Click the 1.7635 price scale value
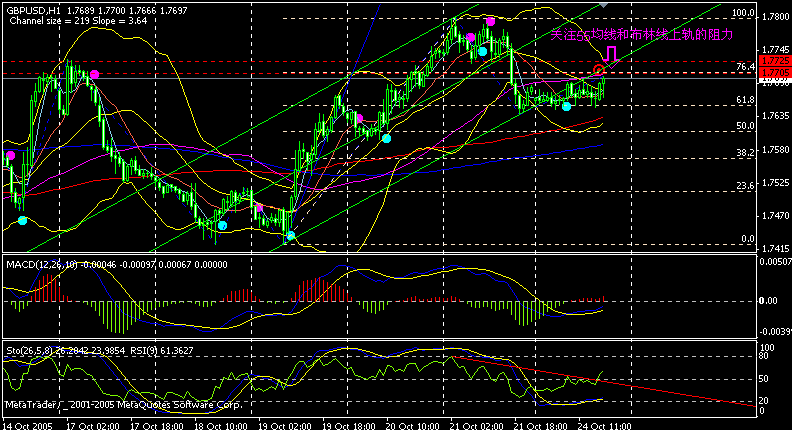The height and width of the screenshot is (430, 792). click(x=775, y=116)
